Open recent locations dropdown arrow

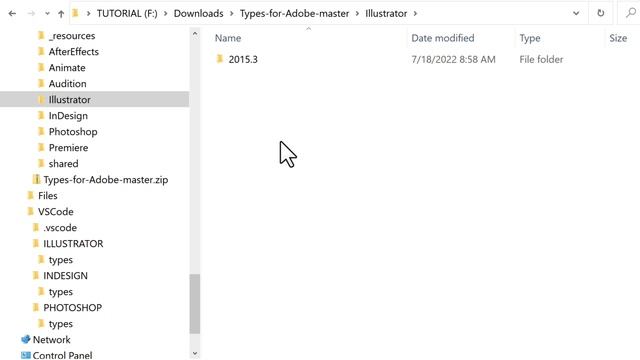pyautogui.click(x=47, y=13)
